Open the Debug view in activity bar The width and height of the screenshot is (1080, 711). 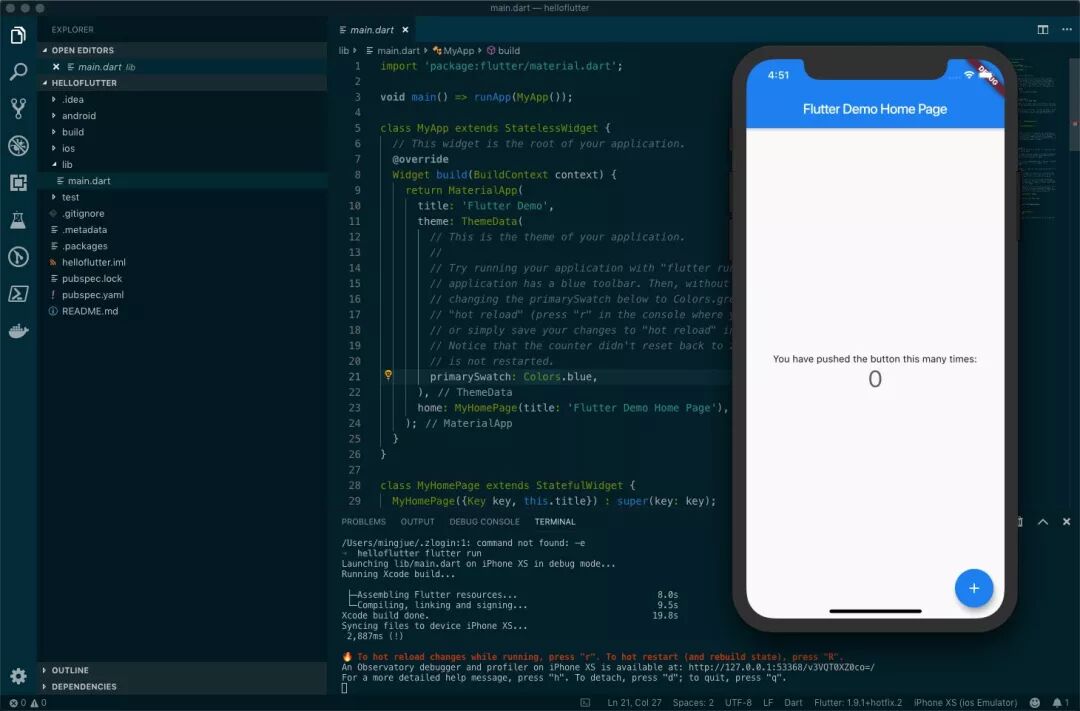click(x=19, y=145)
